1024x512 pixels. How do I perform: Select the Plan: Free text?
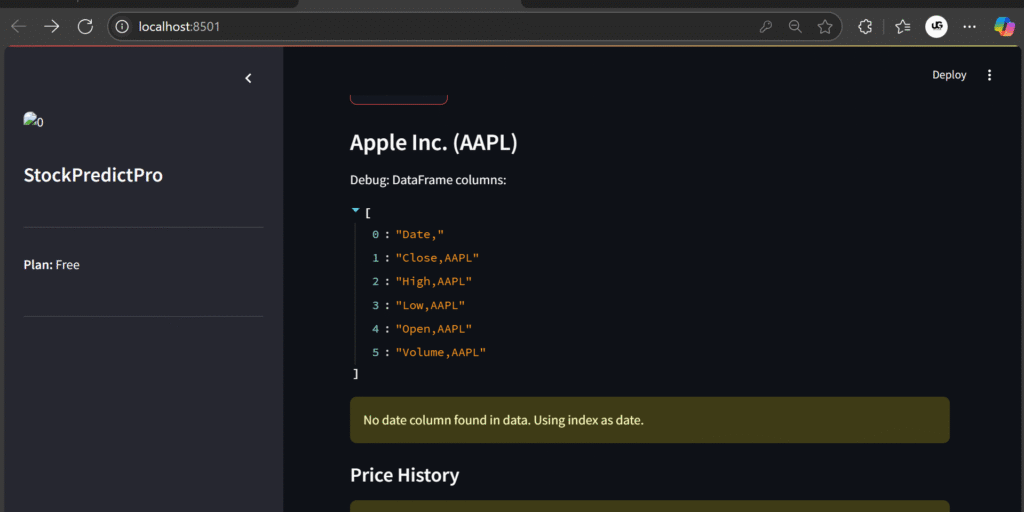[52, 265]
